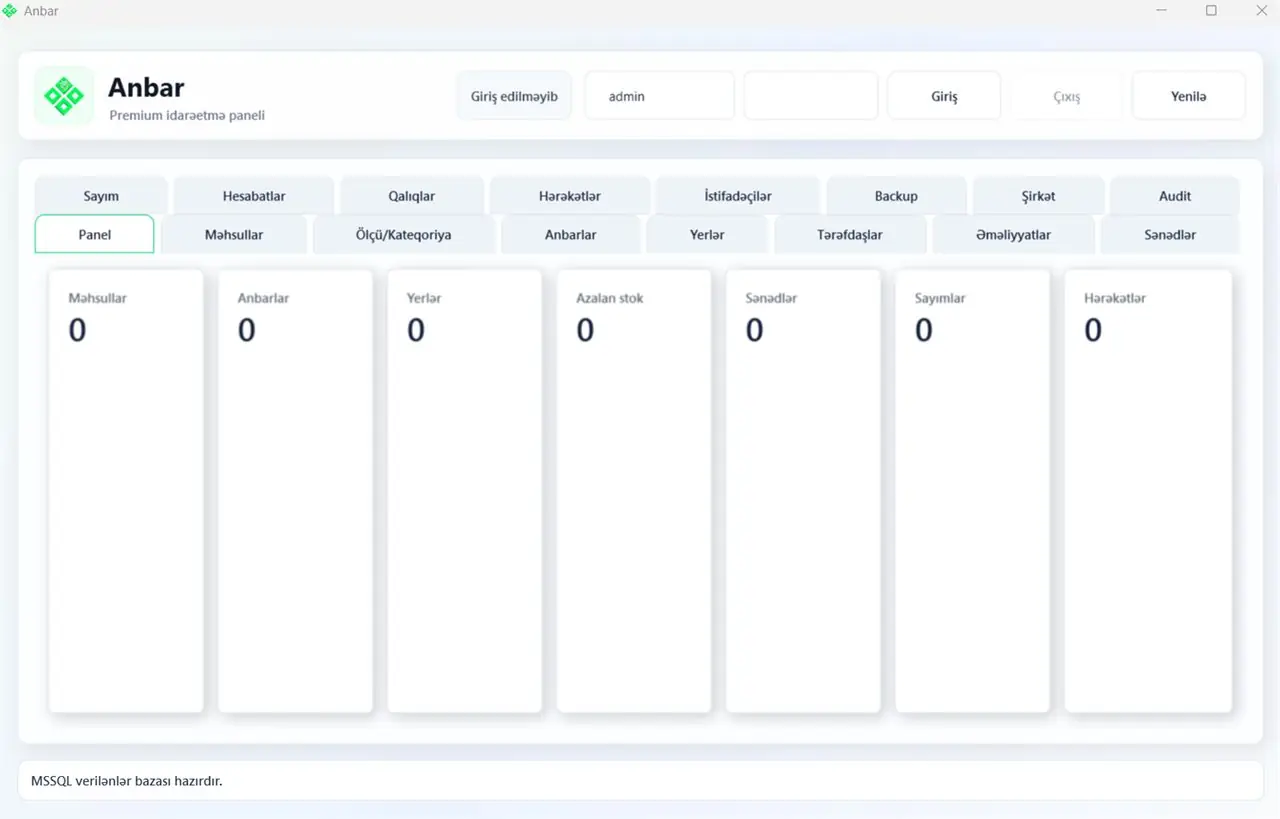Switch to the Şirkət tab
The image size is (1280, 819).
(1038, 196)
